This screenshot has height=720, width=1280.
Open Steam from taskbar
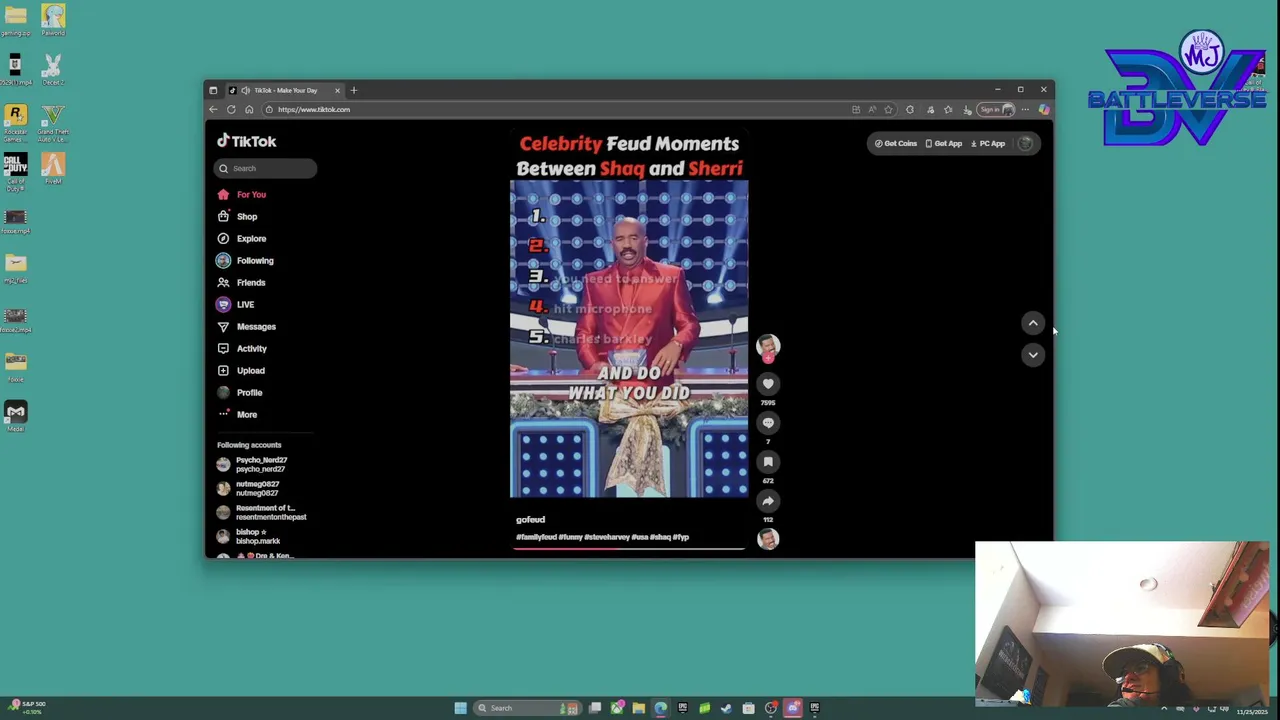[727, 708]
